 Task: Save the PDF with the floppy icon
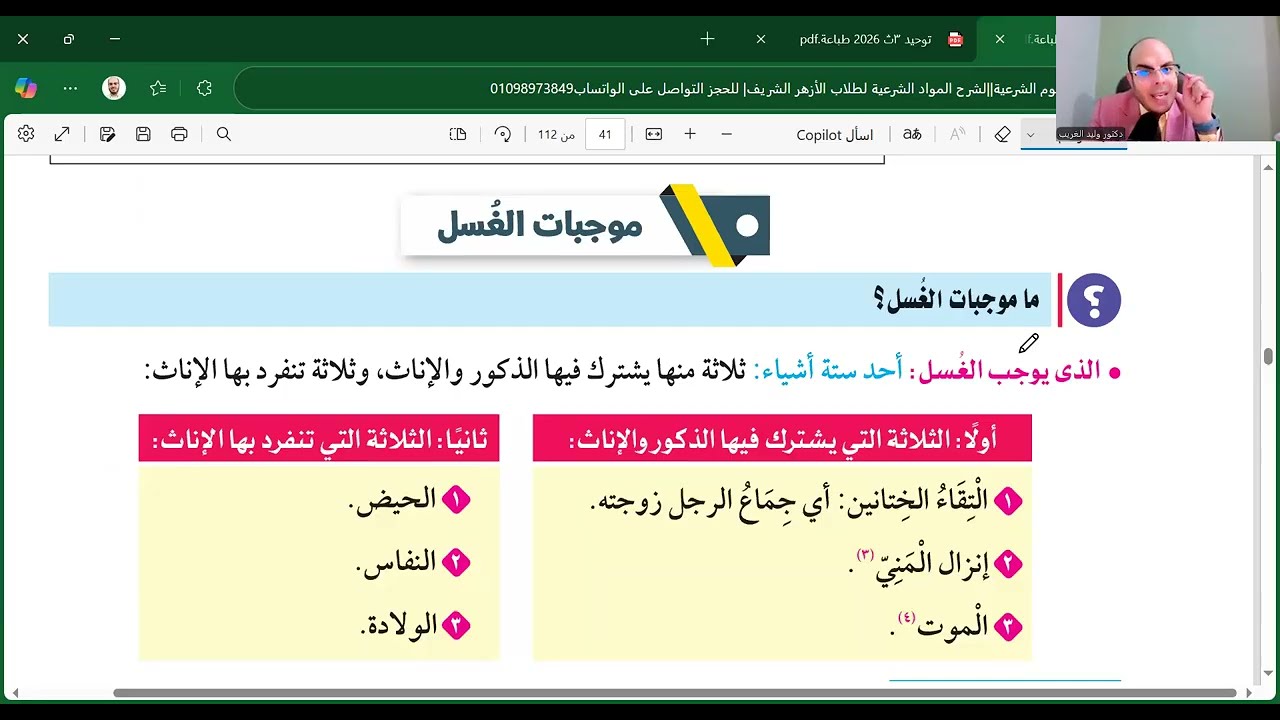(x=143, y=134)
